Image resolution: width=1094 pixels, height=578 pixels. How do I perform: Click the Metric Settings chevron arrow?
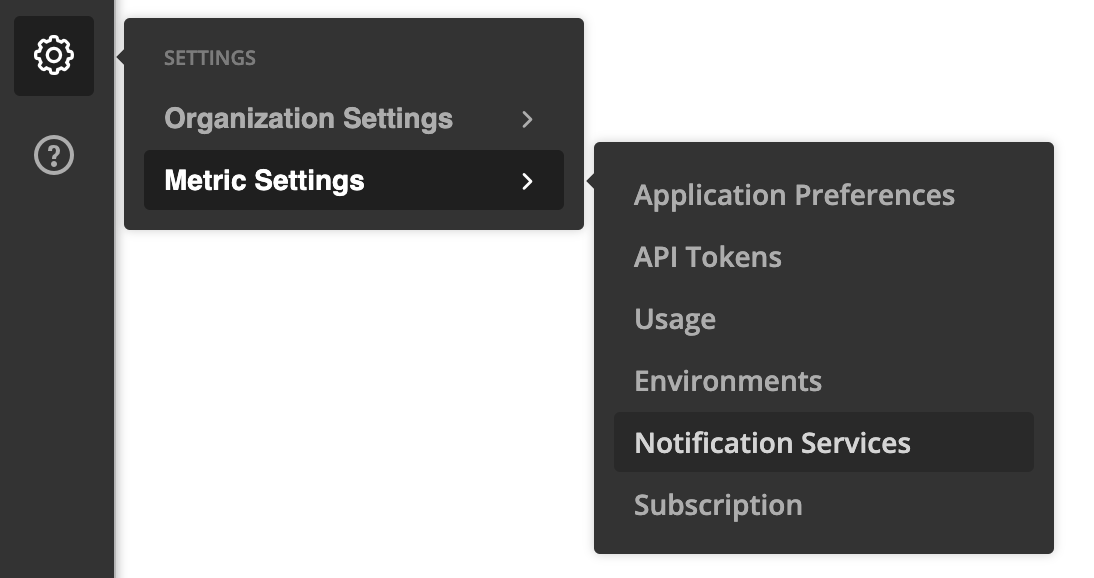point(528,181)
